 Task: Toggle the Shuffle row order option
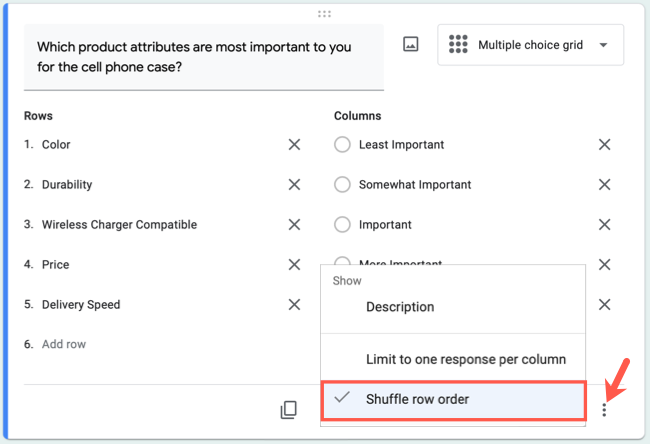pos(453,399)
